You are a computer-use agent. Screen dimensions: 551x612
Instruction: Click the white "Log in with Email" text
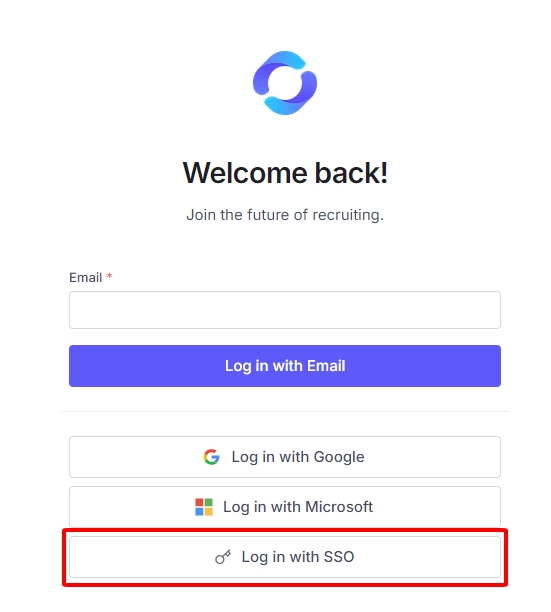(285, 366)
